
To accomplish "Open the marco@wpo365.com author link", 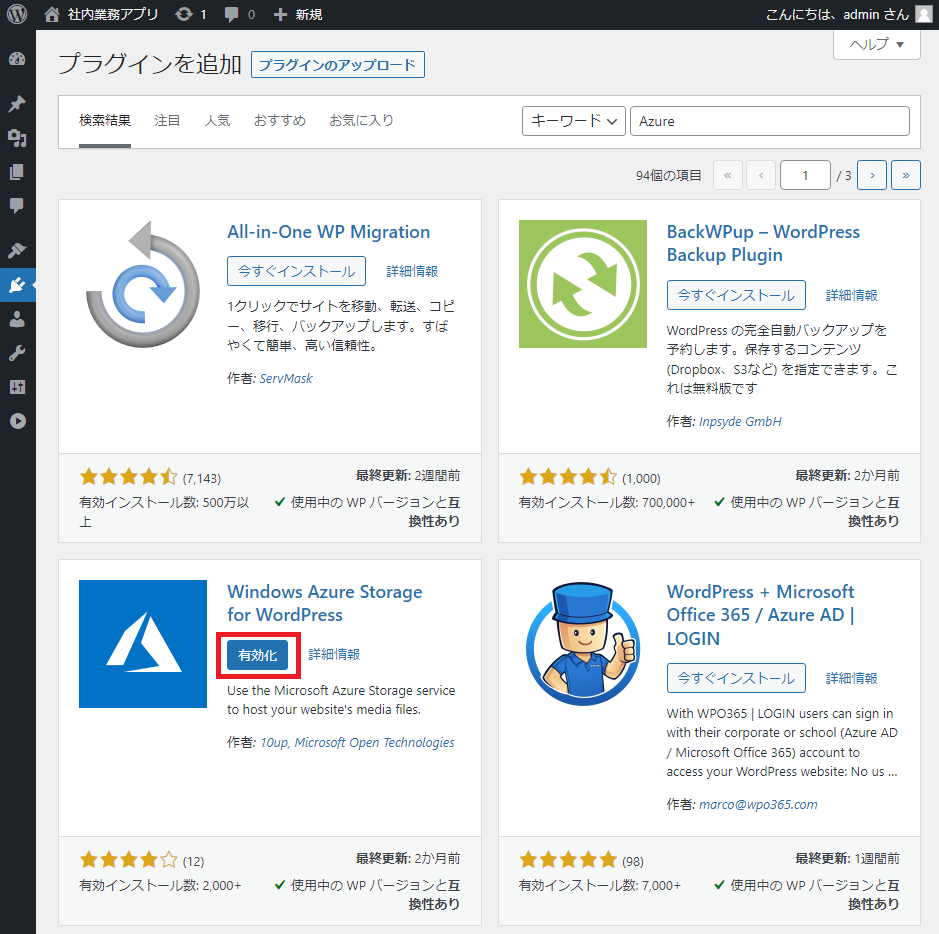I will 758,805.
